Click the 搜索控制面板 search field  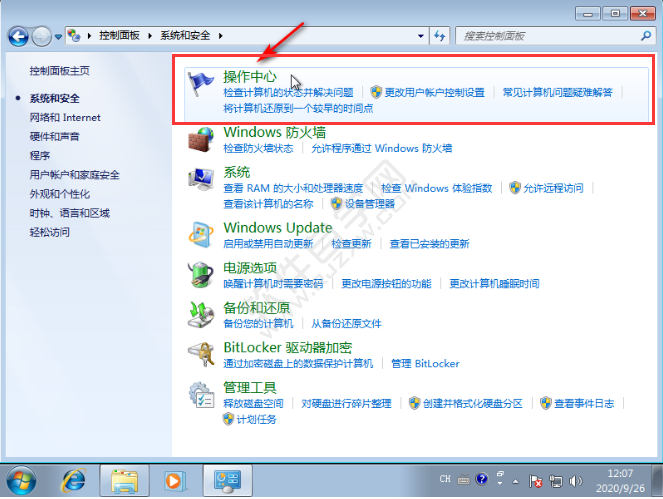tap(555, 36)
